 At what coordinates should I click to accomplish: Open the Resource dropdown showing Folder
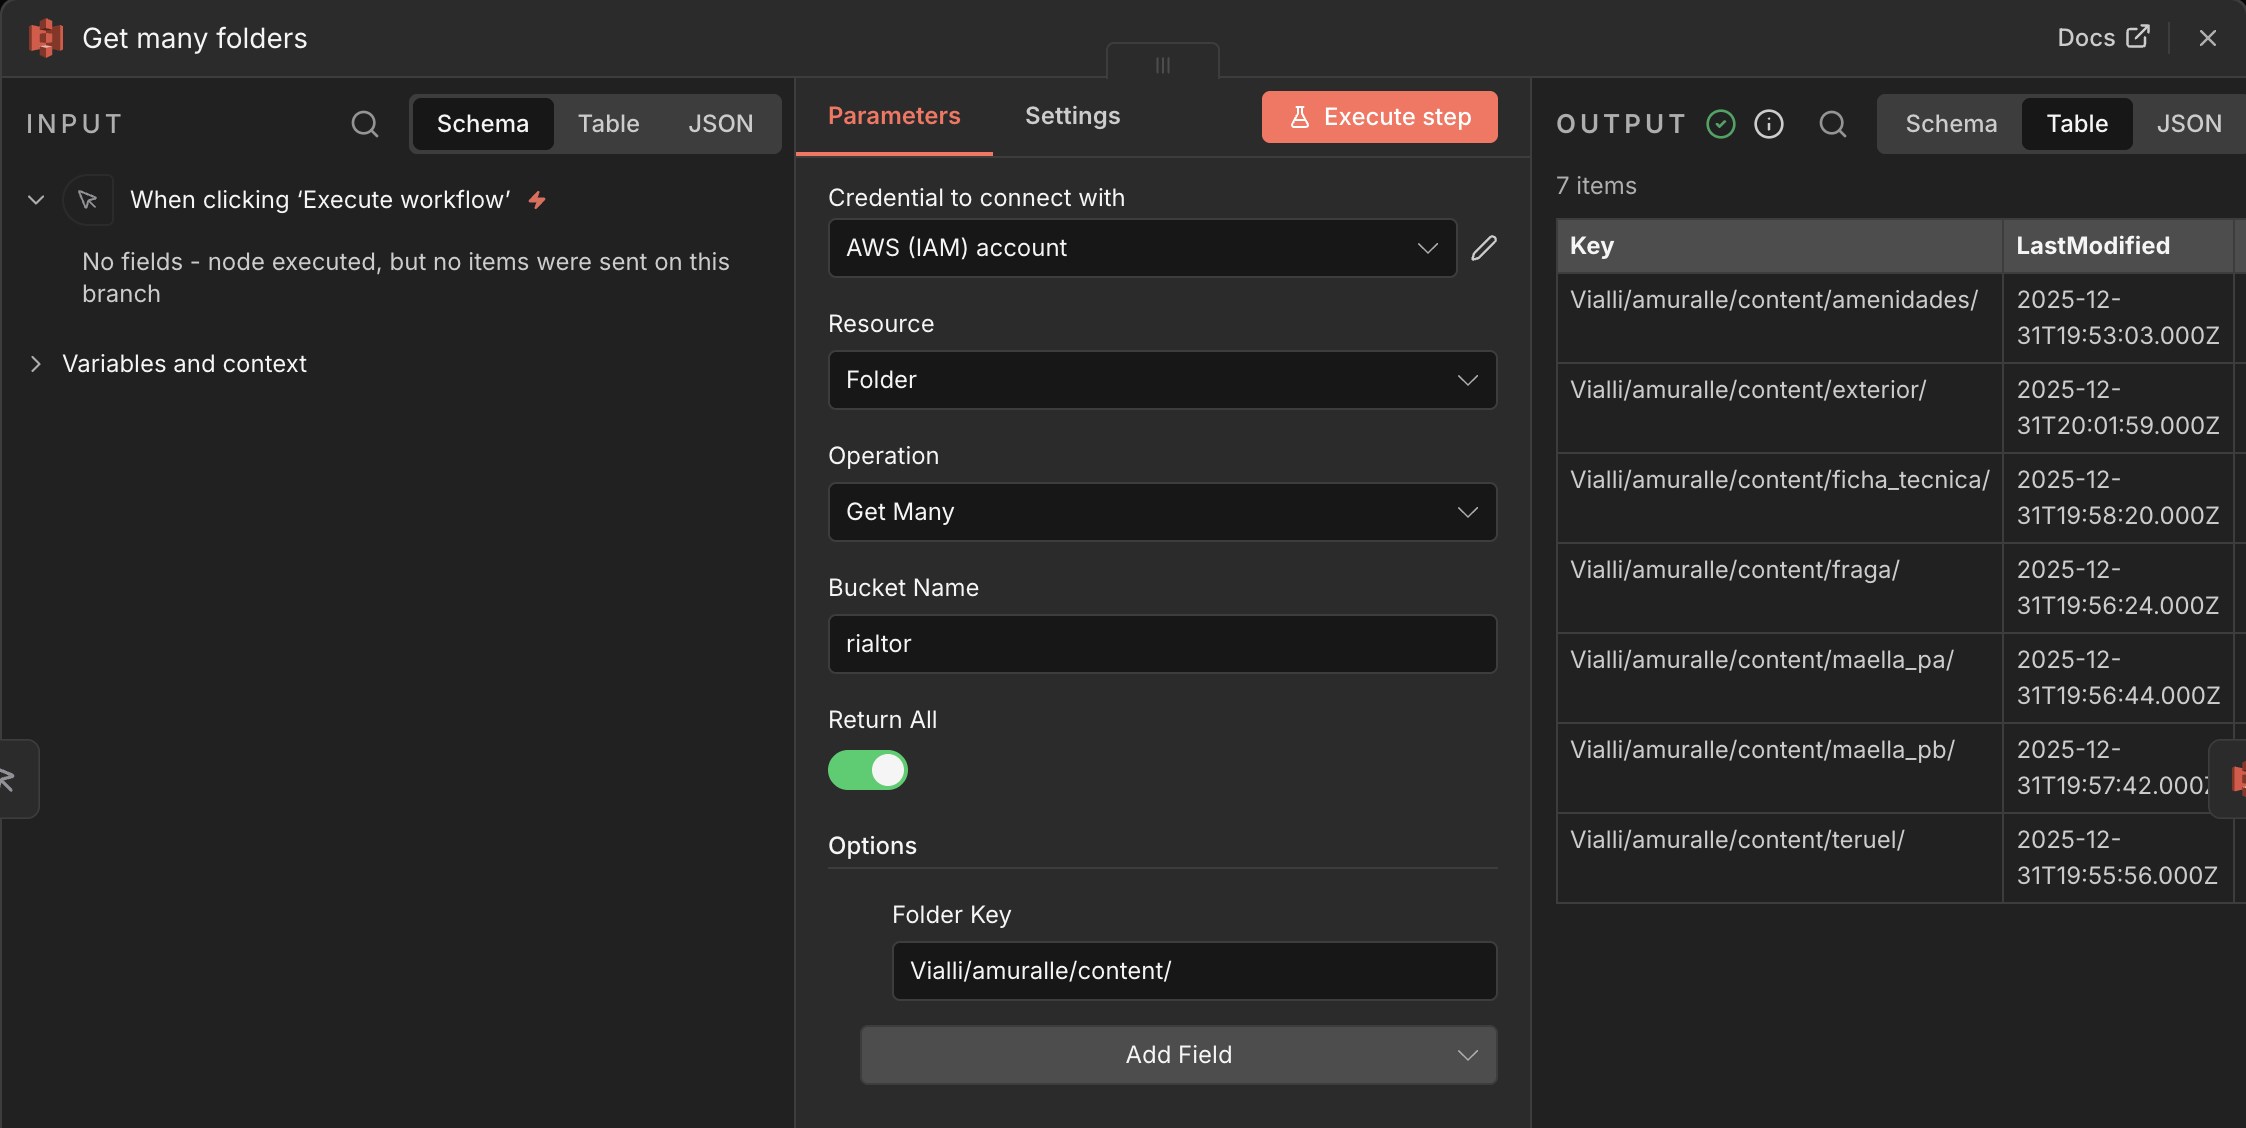(x=1162, y=380)
